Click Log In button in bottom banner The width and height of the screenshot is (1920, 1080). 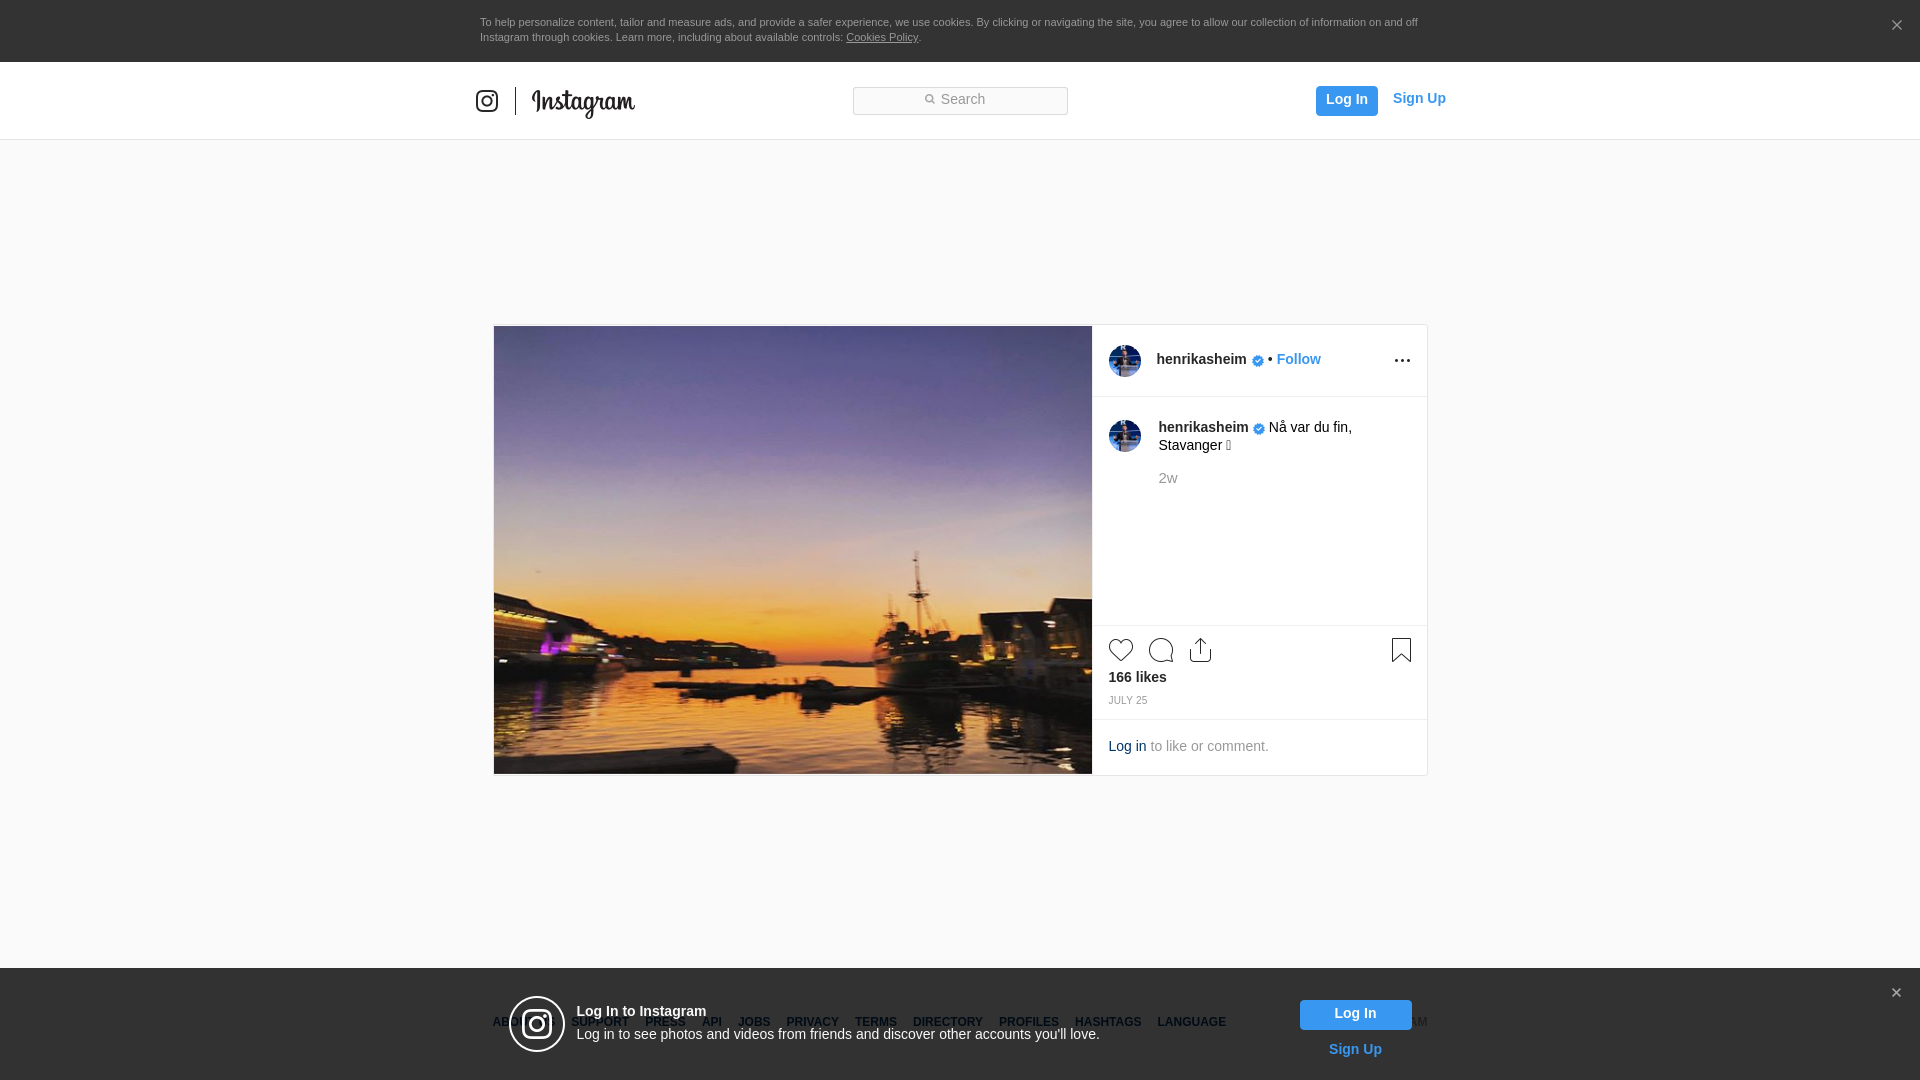(1355, 1014)
